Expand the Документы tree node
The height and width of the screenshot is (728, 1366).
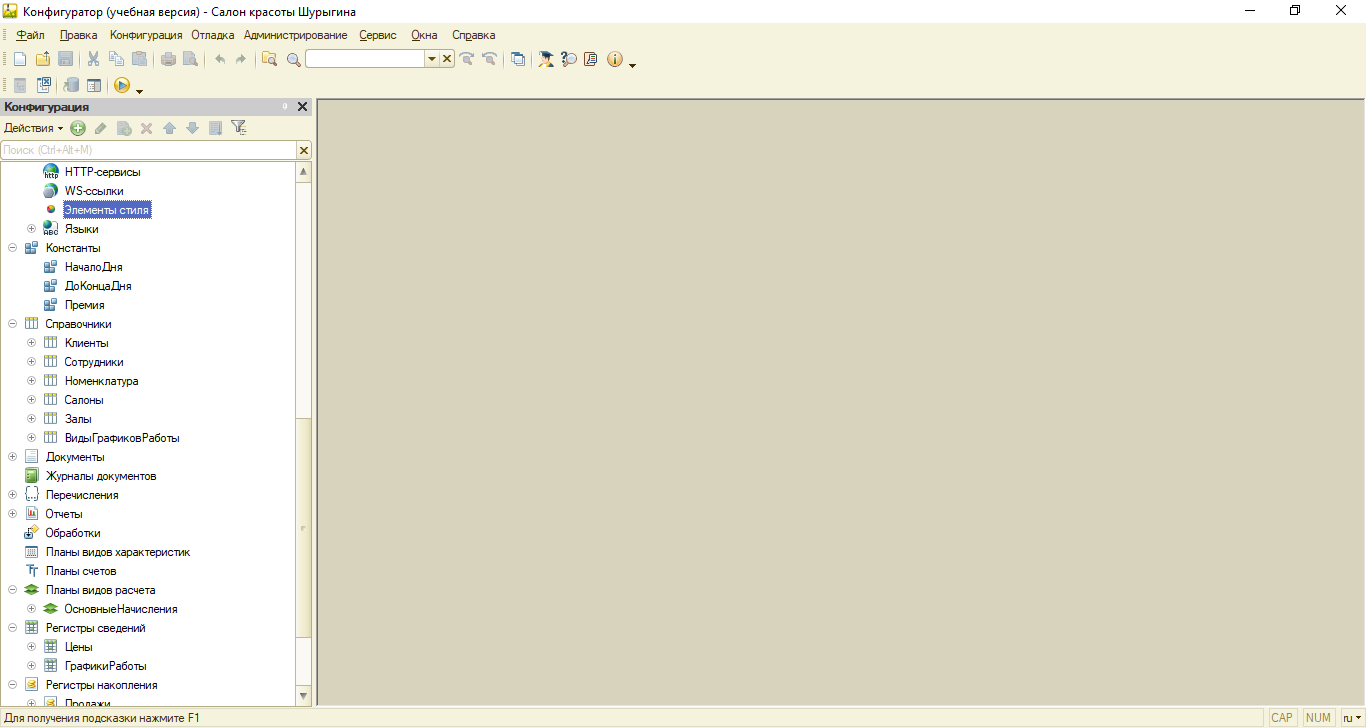[x=13, y=457]
